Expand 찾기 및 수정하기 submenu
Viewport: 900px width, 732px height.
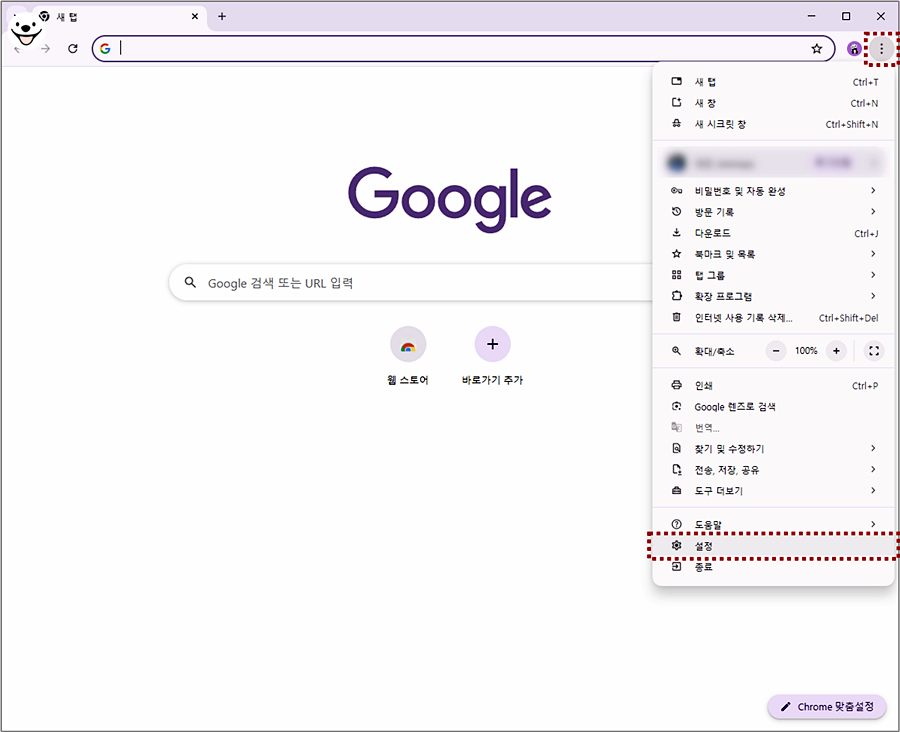point(774,448)
